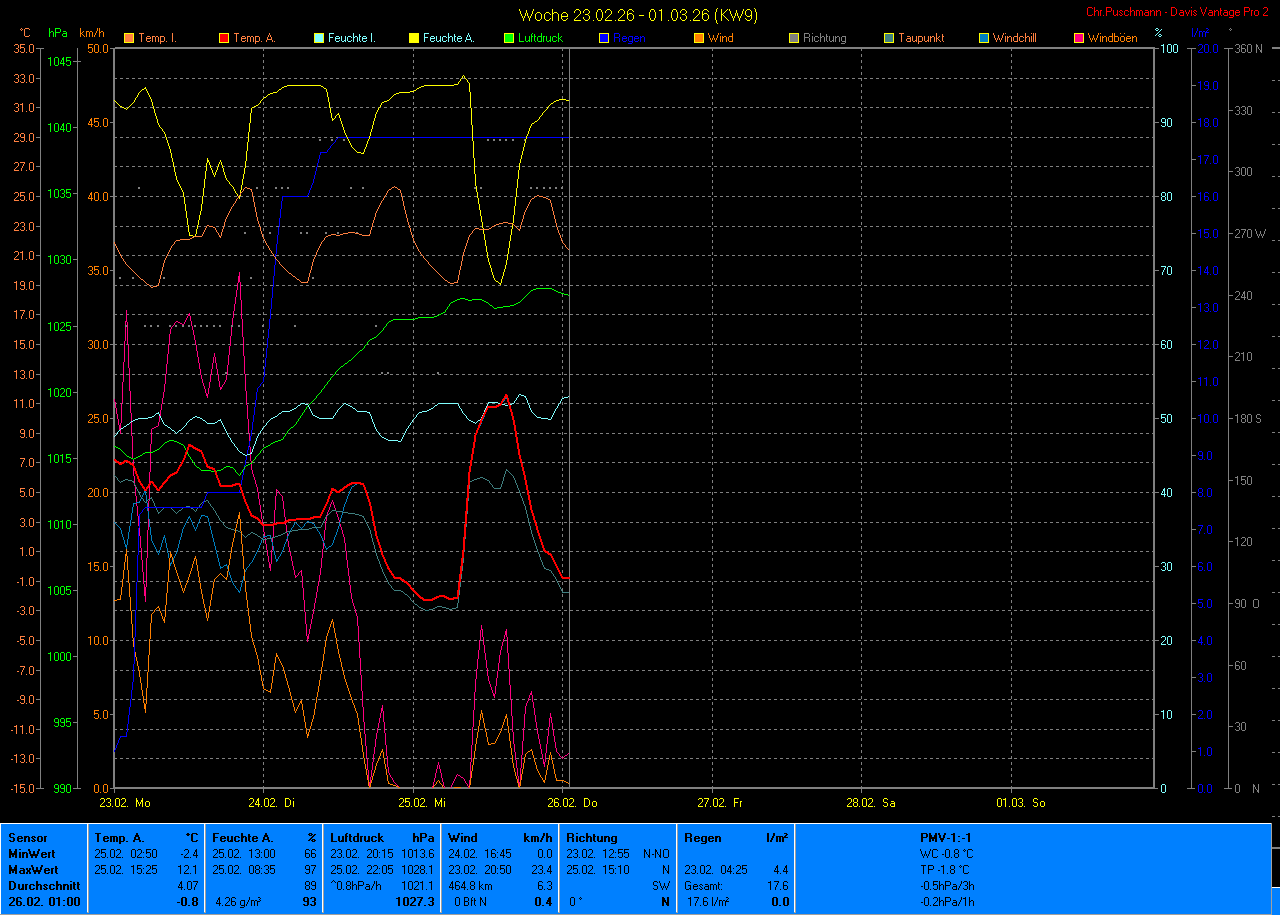
Task: Click the 01.03. So date on the time axis
Action: [x=1021, y=802]
